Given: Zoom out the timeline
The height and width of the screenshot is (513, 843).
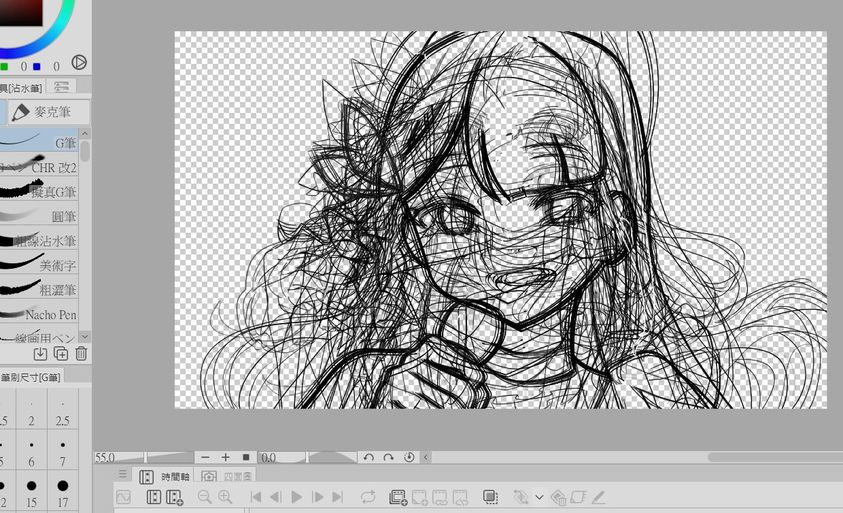Looking at the screenshot, I should coord(204,497).
